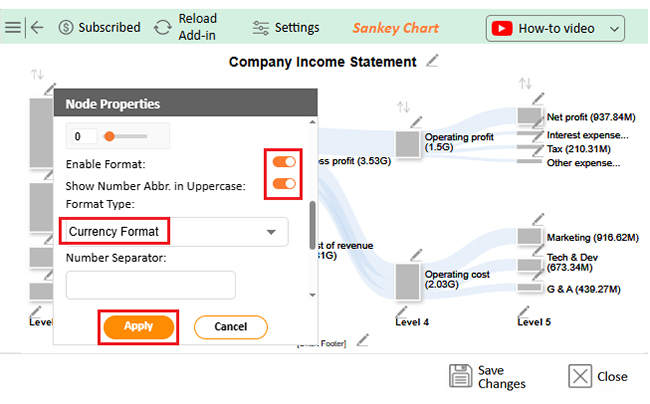Click the Subscribed menu item
Screen dimensions: 650x404
coord(99,28)
